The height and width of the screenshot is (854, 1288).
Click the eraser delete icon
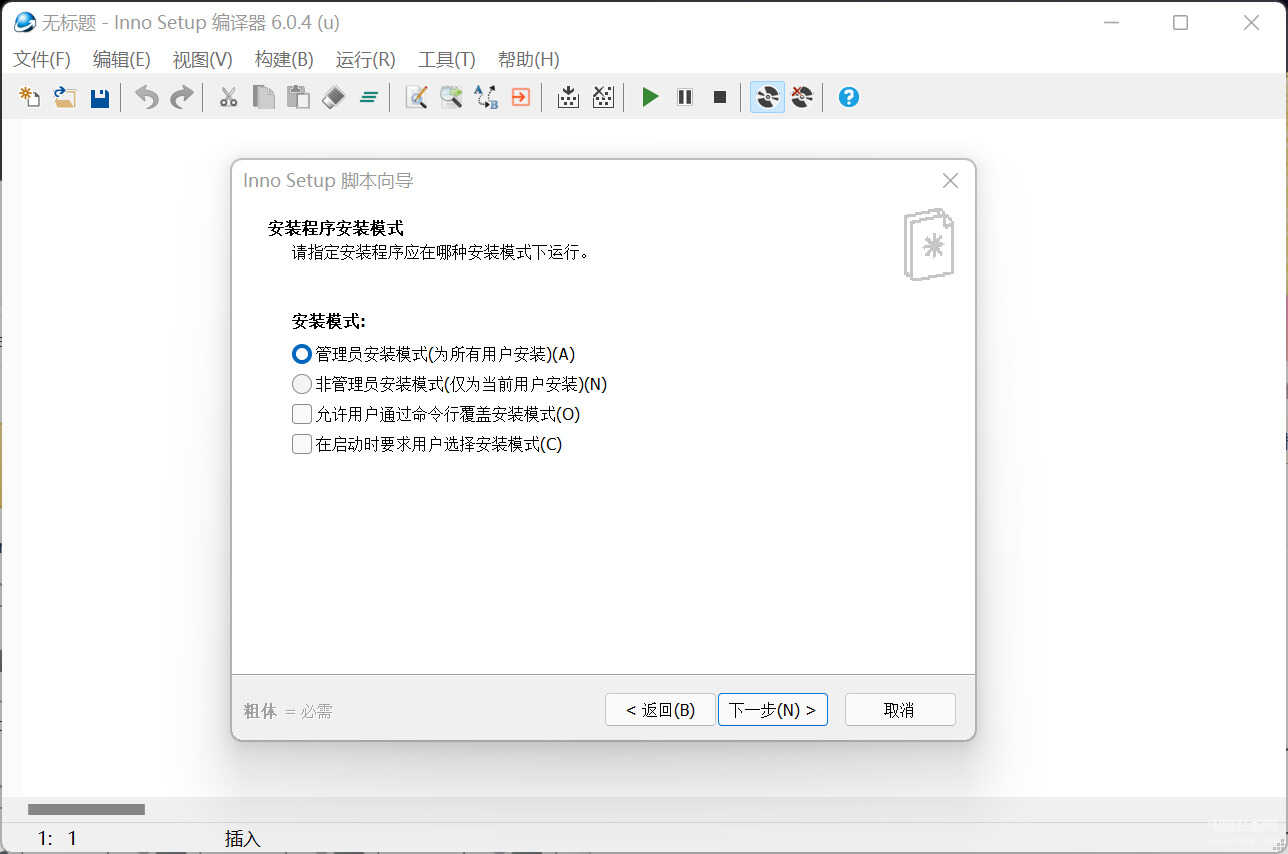(334, 97)
